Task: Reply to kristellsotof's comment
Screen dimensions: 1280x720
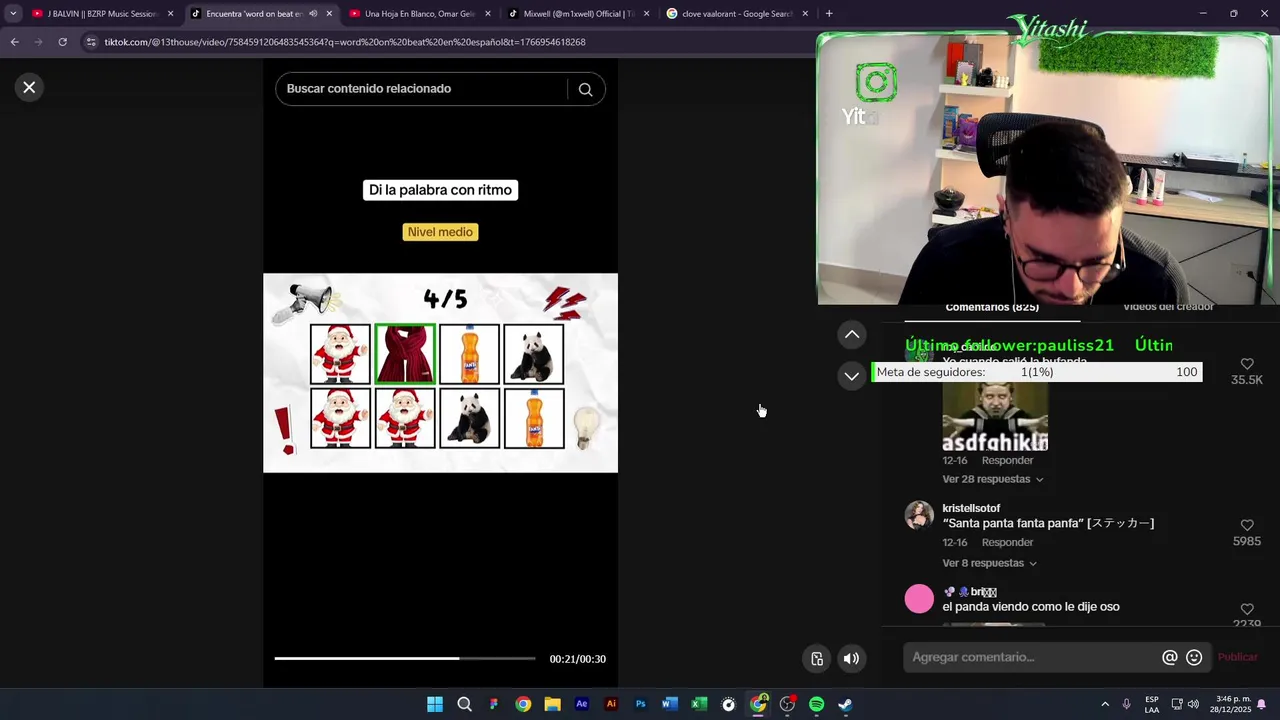Action: click(x=1007, y=542)
